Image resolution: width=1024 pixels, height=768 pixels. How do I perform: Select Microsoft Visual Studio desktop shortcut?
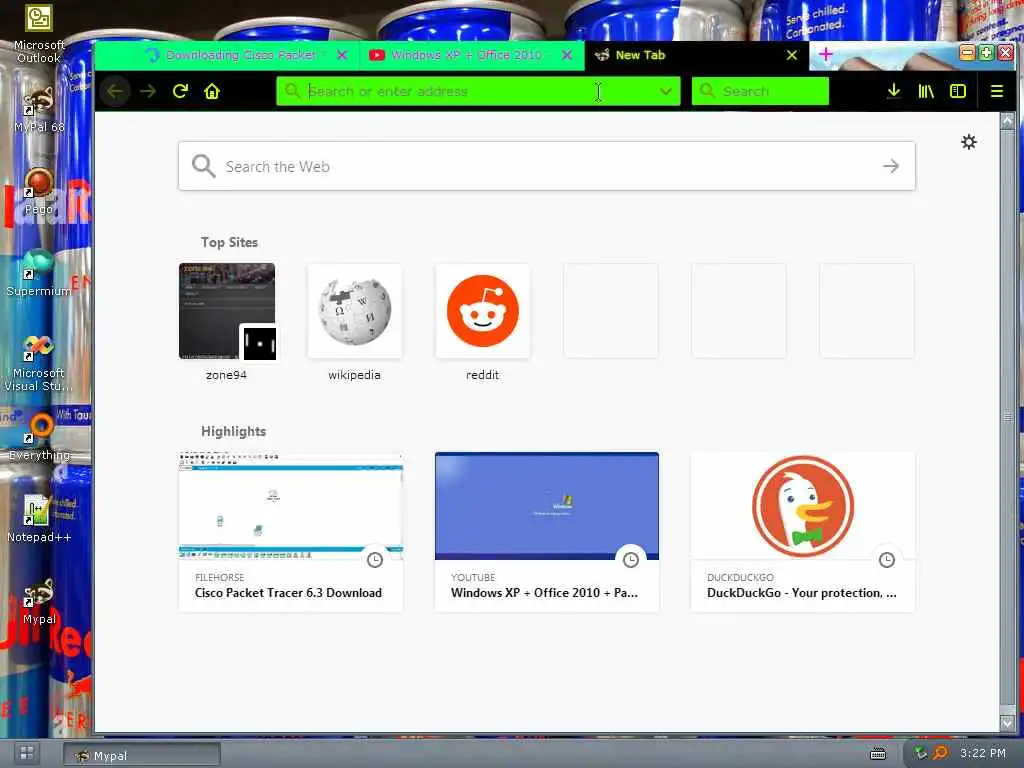(x=39, y=362)
